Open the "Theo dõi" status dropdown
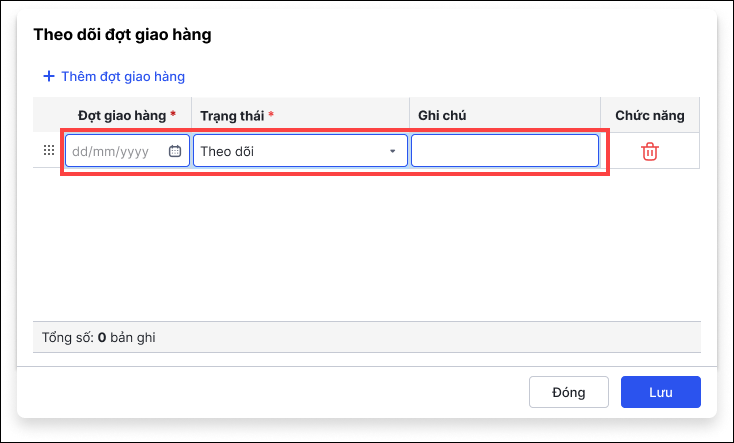 click(x=290, y=151)
